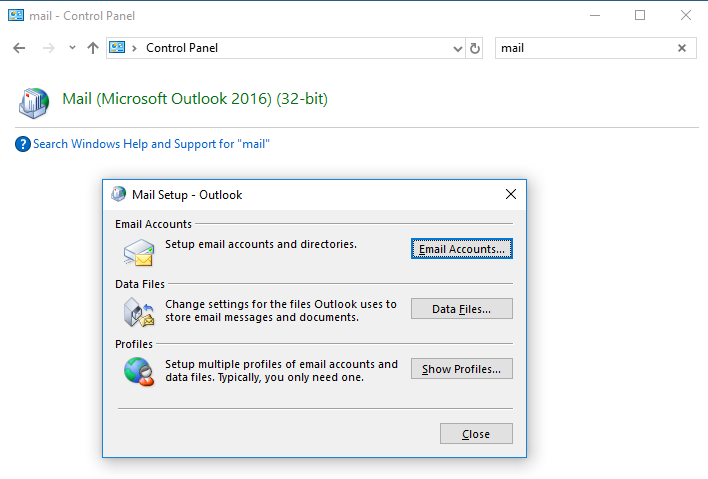
Task: Expand the breadcrumb chevron before Control Panel
Action: 134,48
